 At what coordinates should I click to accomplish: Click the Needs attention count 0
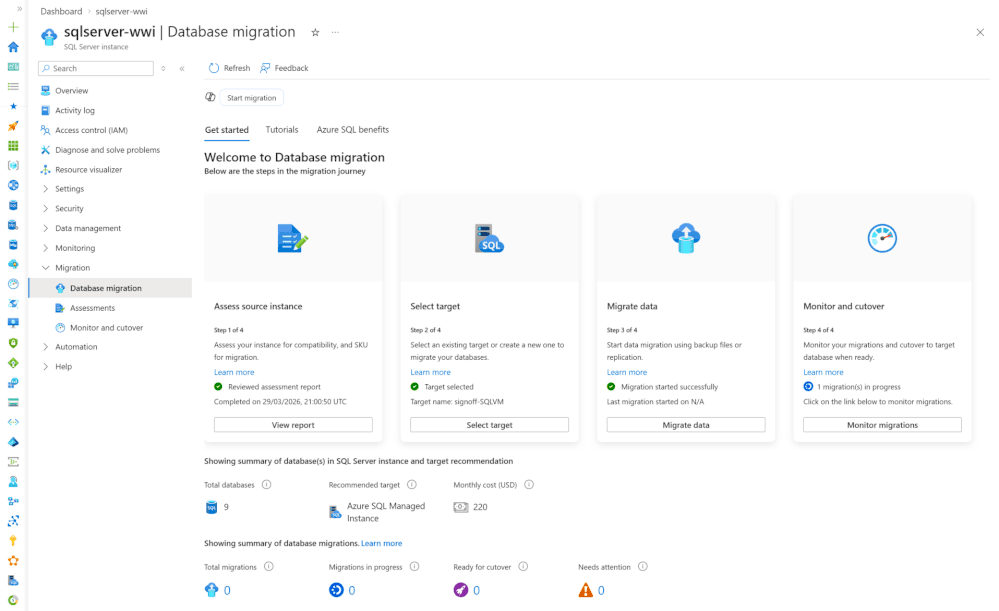pos(601,591)
